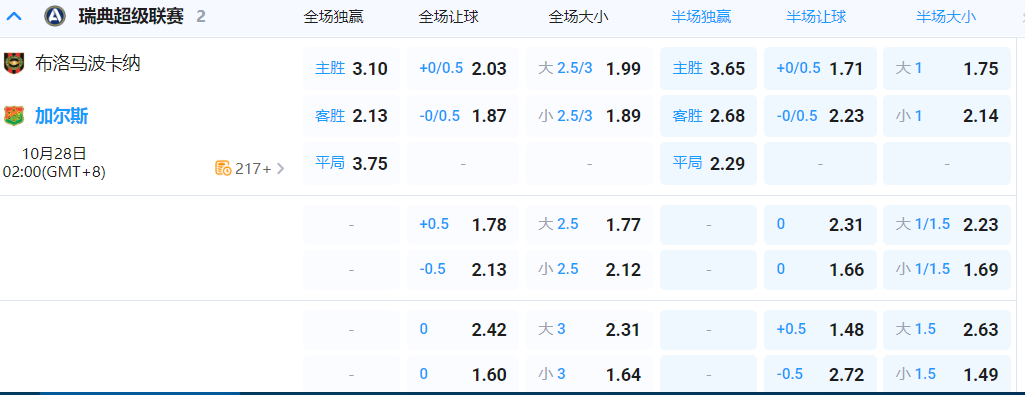Screen dimensions: 1025x395
Task: Choose 小 3 at 1.64
Action: coord(589,374)
